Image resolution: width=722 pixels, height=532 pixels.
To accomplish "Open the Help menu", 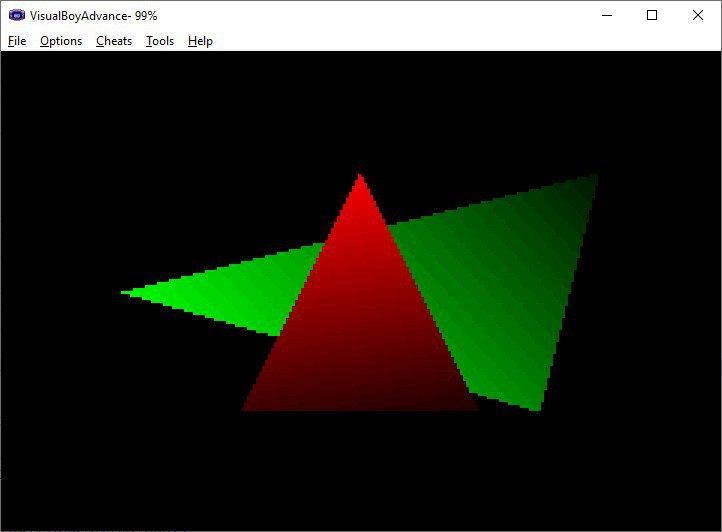I will [200, 41].
